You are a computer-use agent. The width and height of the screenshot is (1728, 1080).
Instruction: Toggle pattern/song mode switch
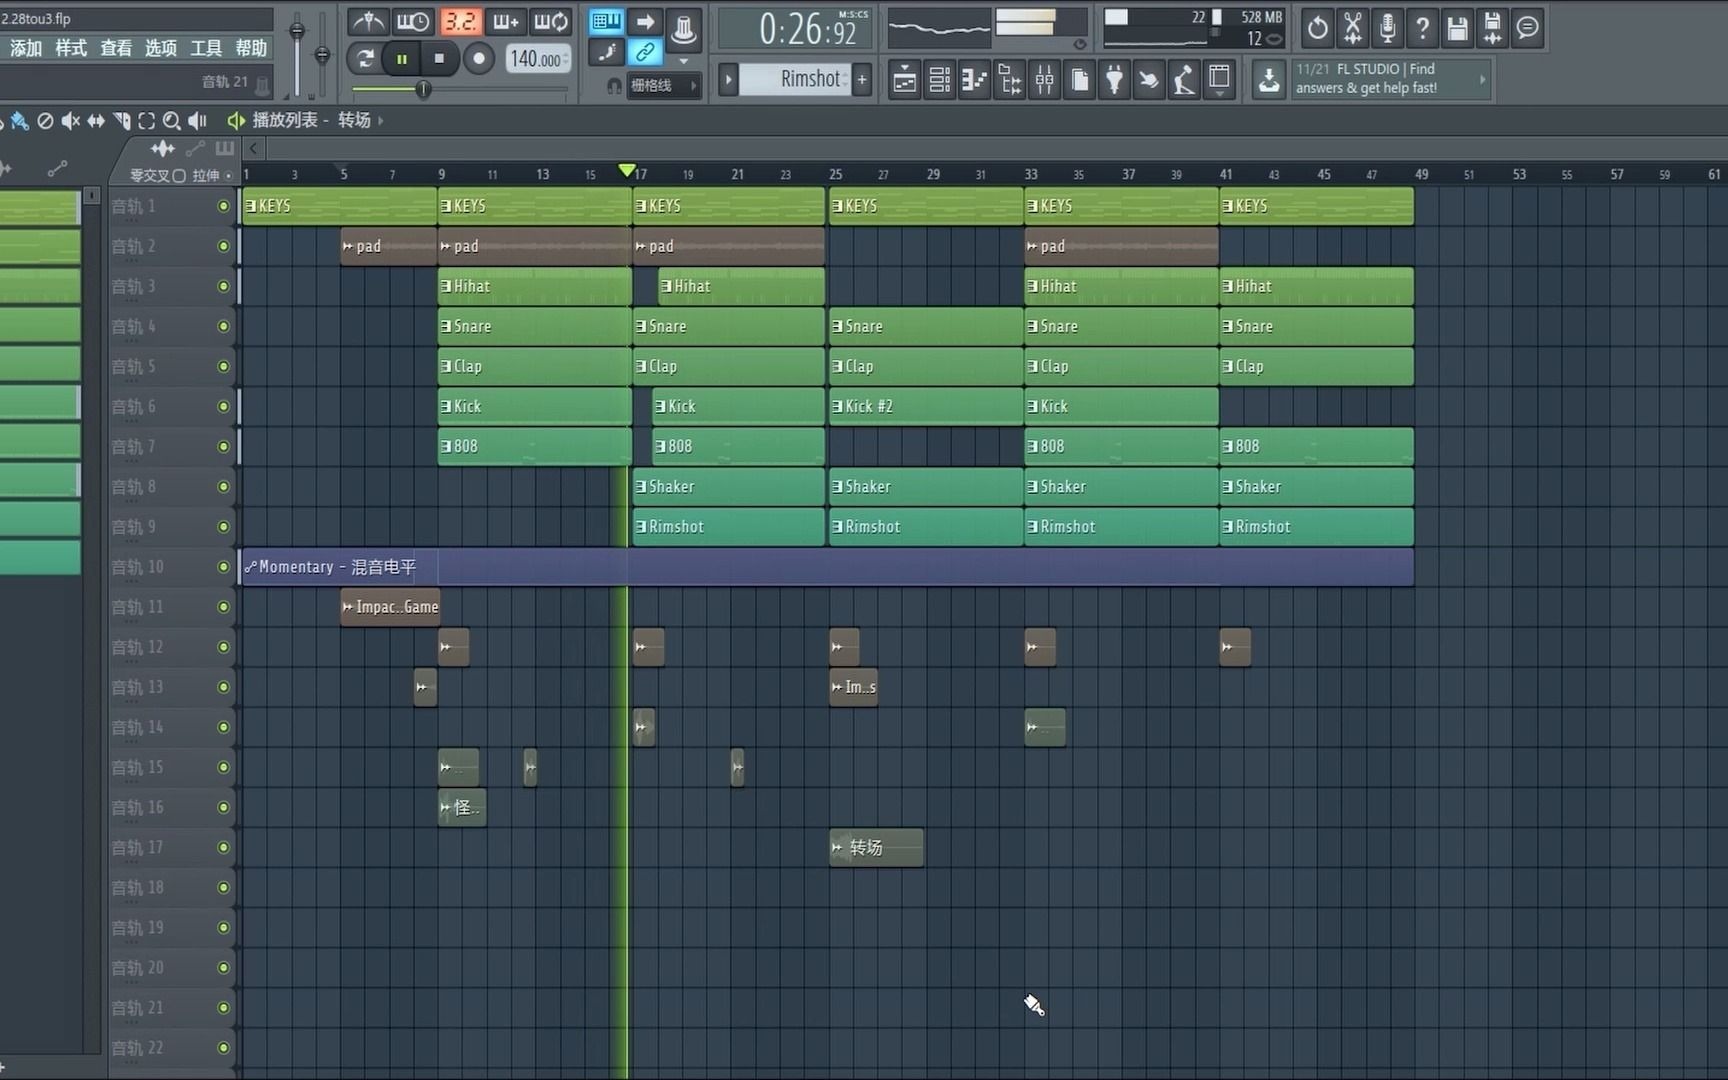coord(365,58)
